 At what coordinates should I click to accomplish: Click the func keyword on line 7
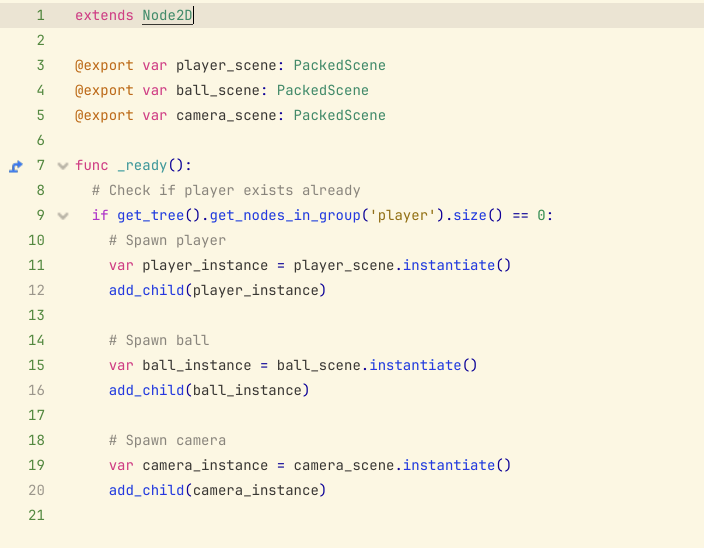[x=92, y=166]
